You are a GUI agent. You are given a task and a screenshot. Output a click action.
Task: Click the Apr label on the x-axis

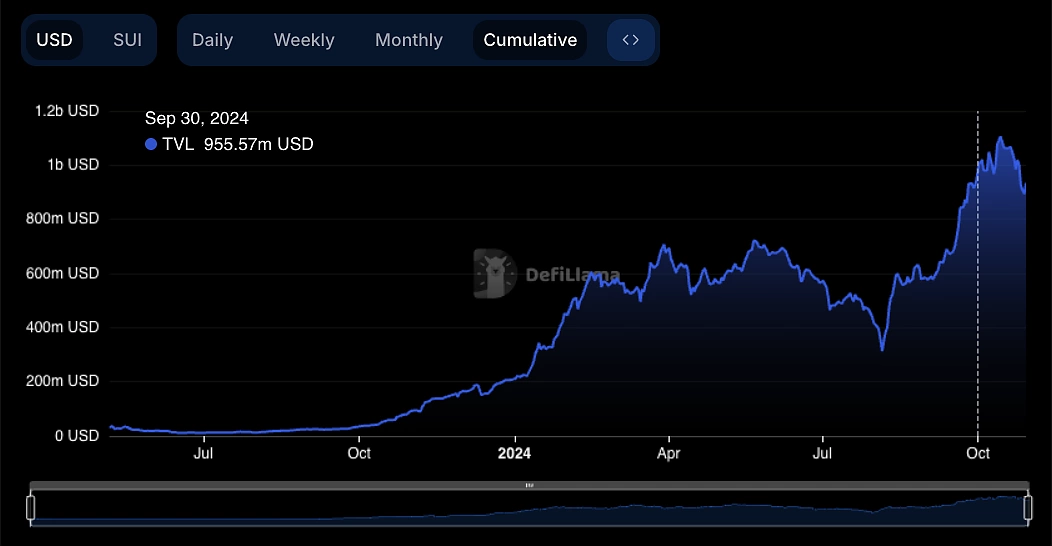tap(668, 453)
